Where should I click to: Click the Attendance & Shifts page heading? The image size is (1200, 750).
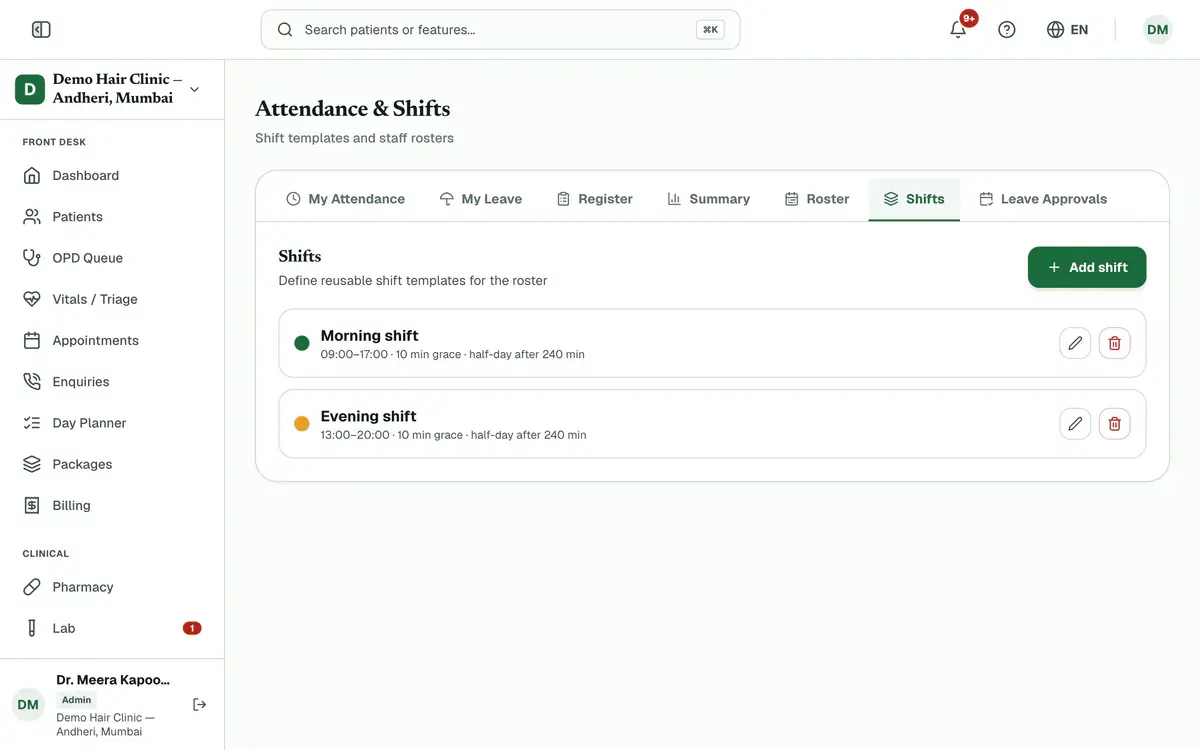352,109
